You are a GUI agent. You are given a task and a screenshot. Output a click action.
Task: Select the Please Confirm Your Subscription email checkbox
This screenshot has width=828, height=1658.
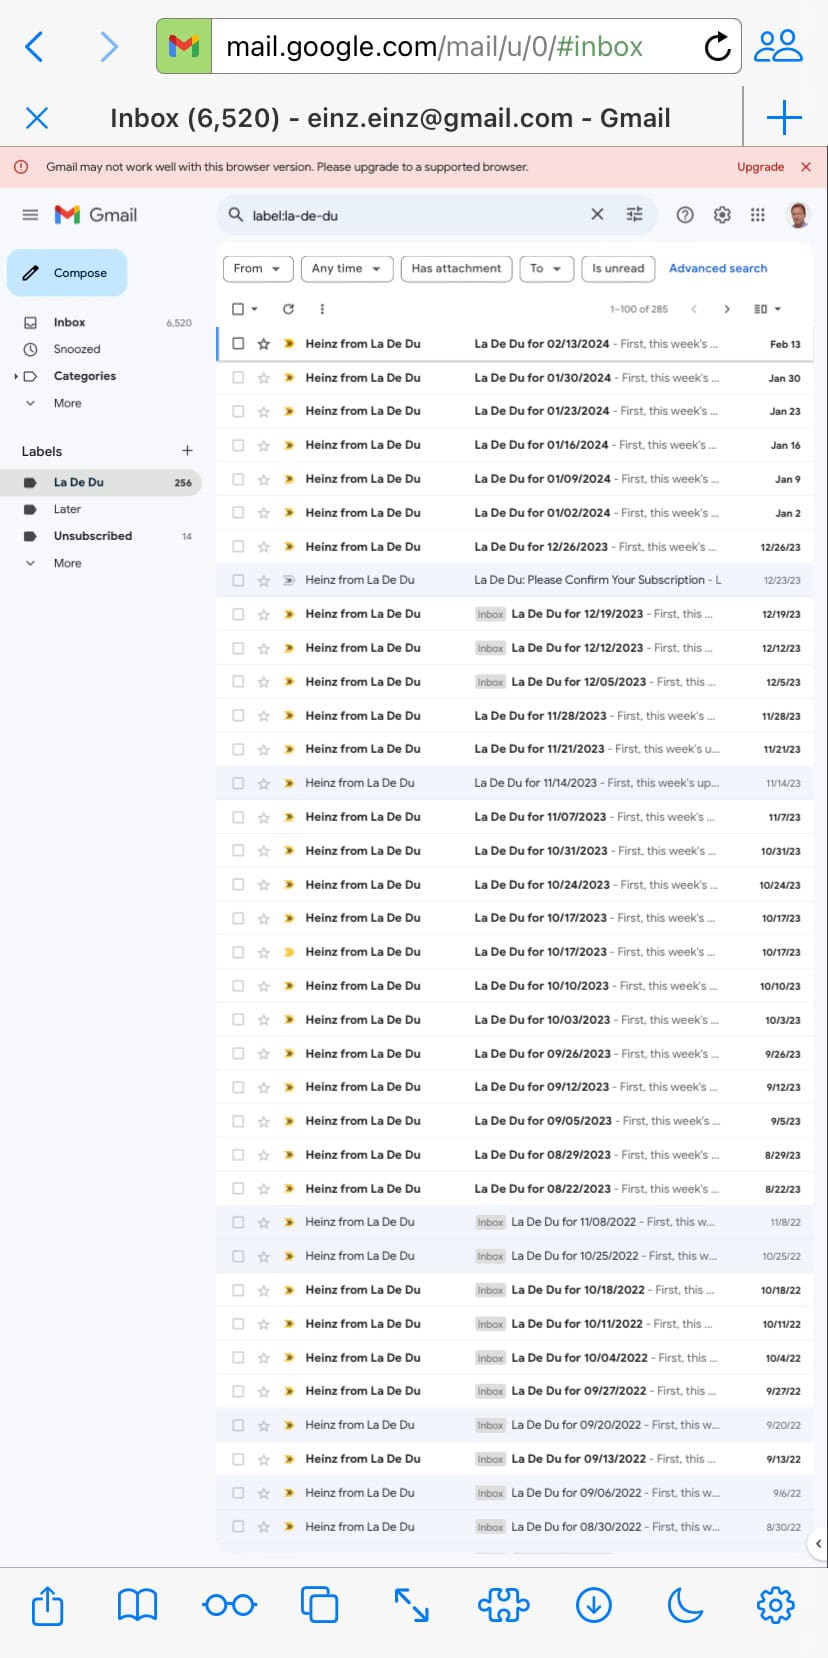point(238,580)
